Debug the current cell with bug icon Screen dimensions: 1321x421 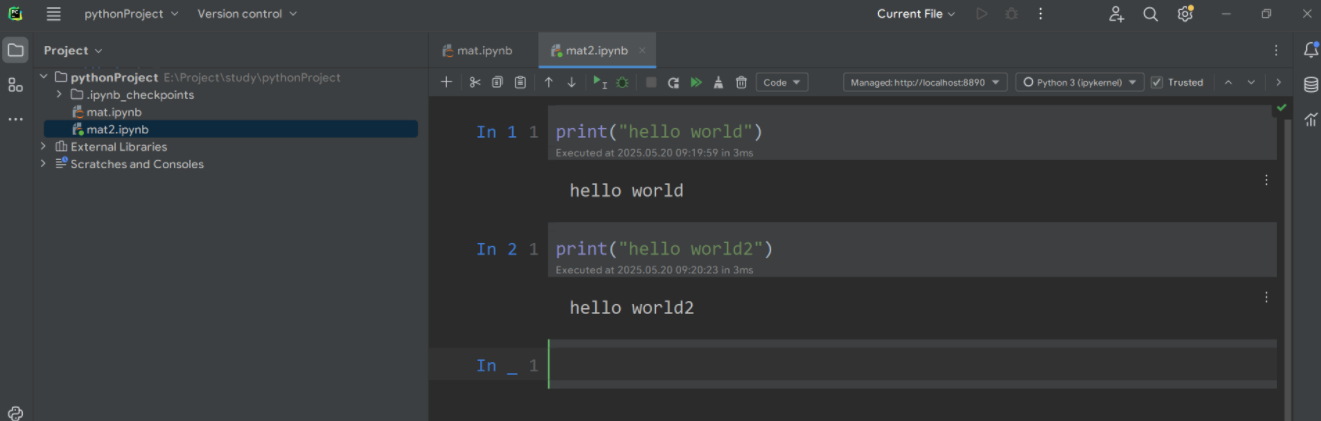click(622, 82)
